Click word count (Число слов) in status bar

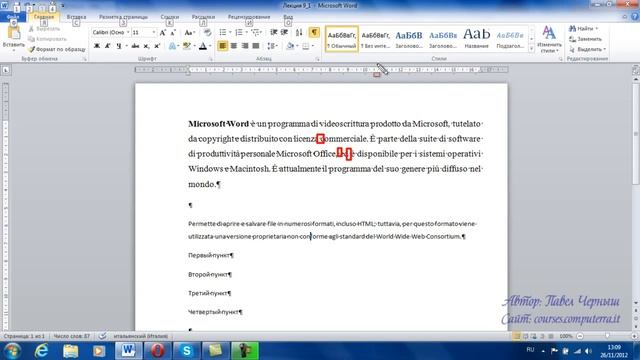(72, 336)
